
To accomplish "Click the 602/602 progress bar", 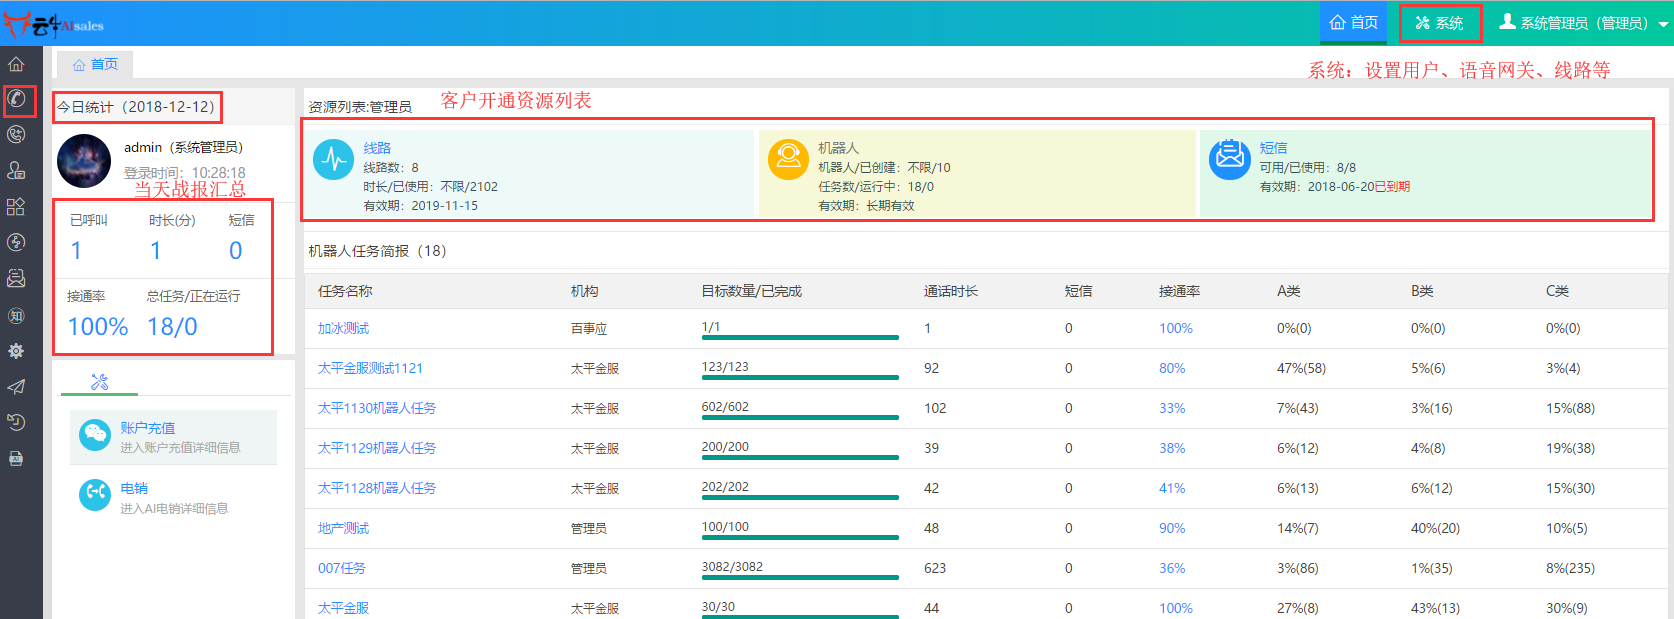I will (799, 417).
